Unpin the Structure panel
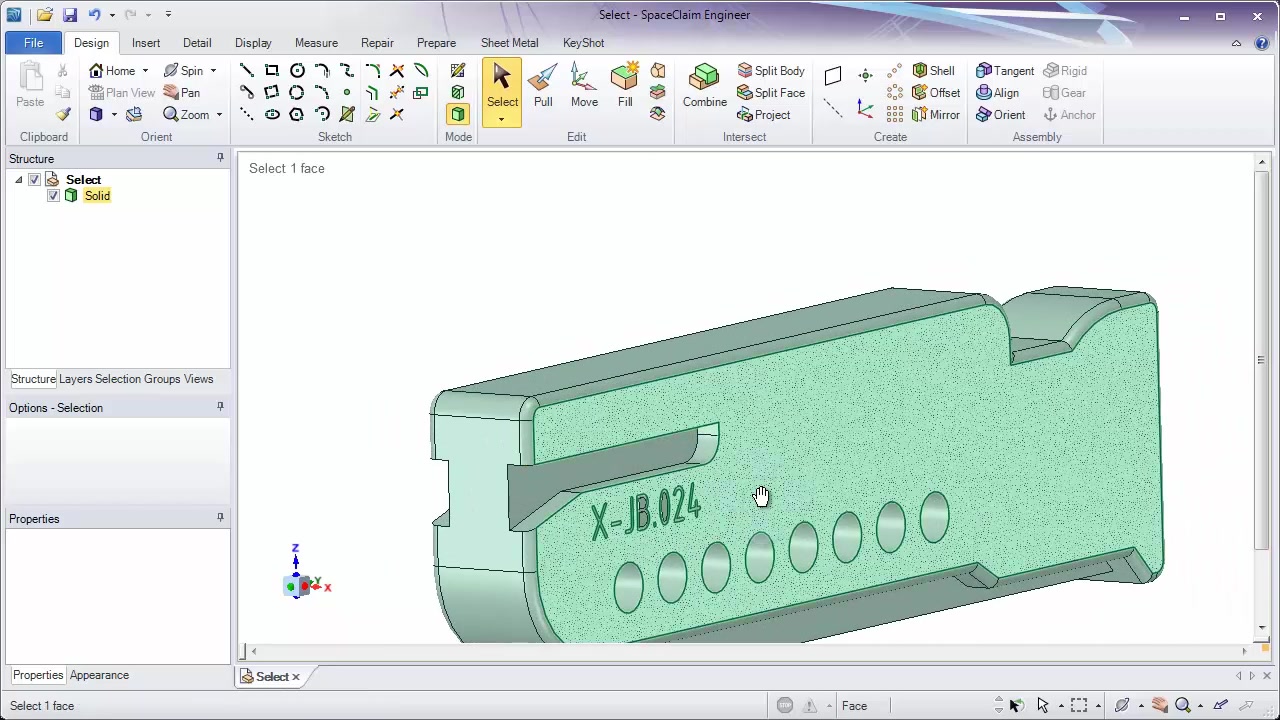The image size is (1280, 720). pos(220,158)
